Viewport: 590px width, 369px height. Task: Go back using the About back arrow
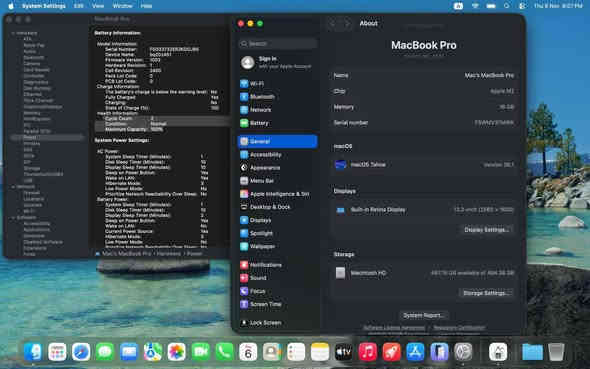click(333, 24)
